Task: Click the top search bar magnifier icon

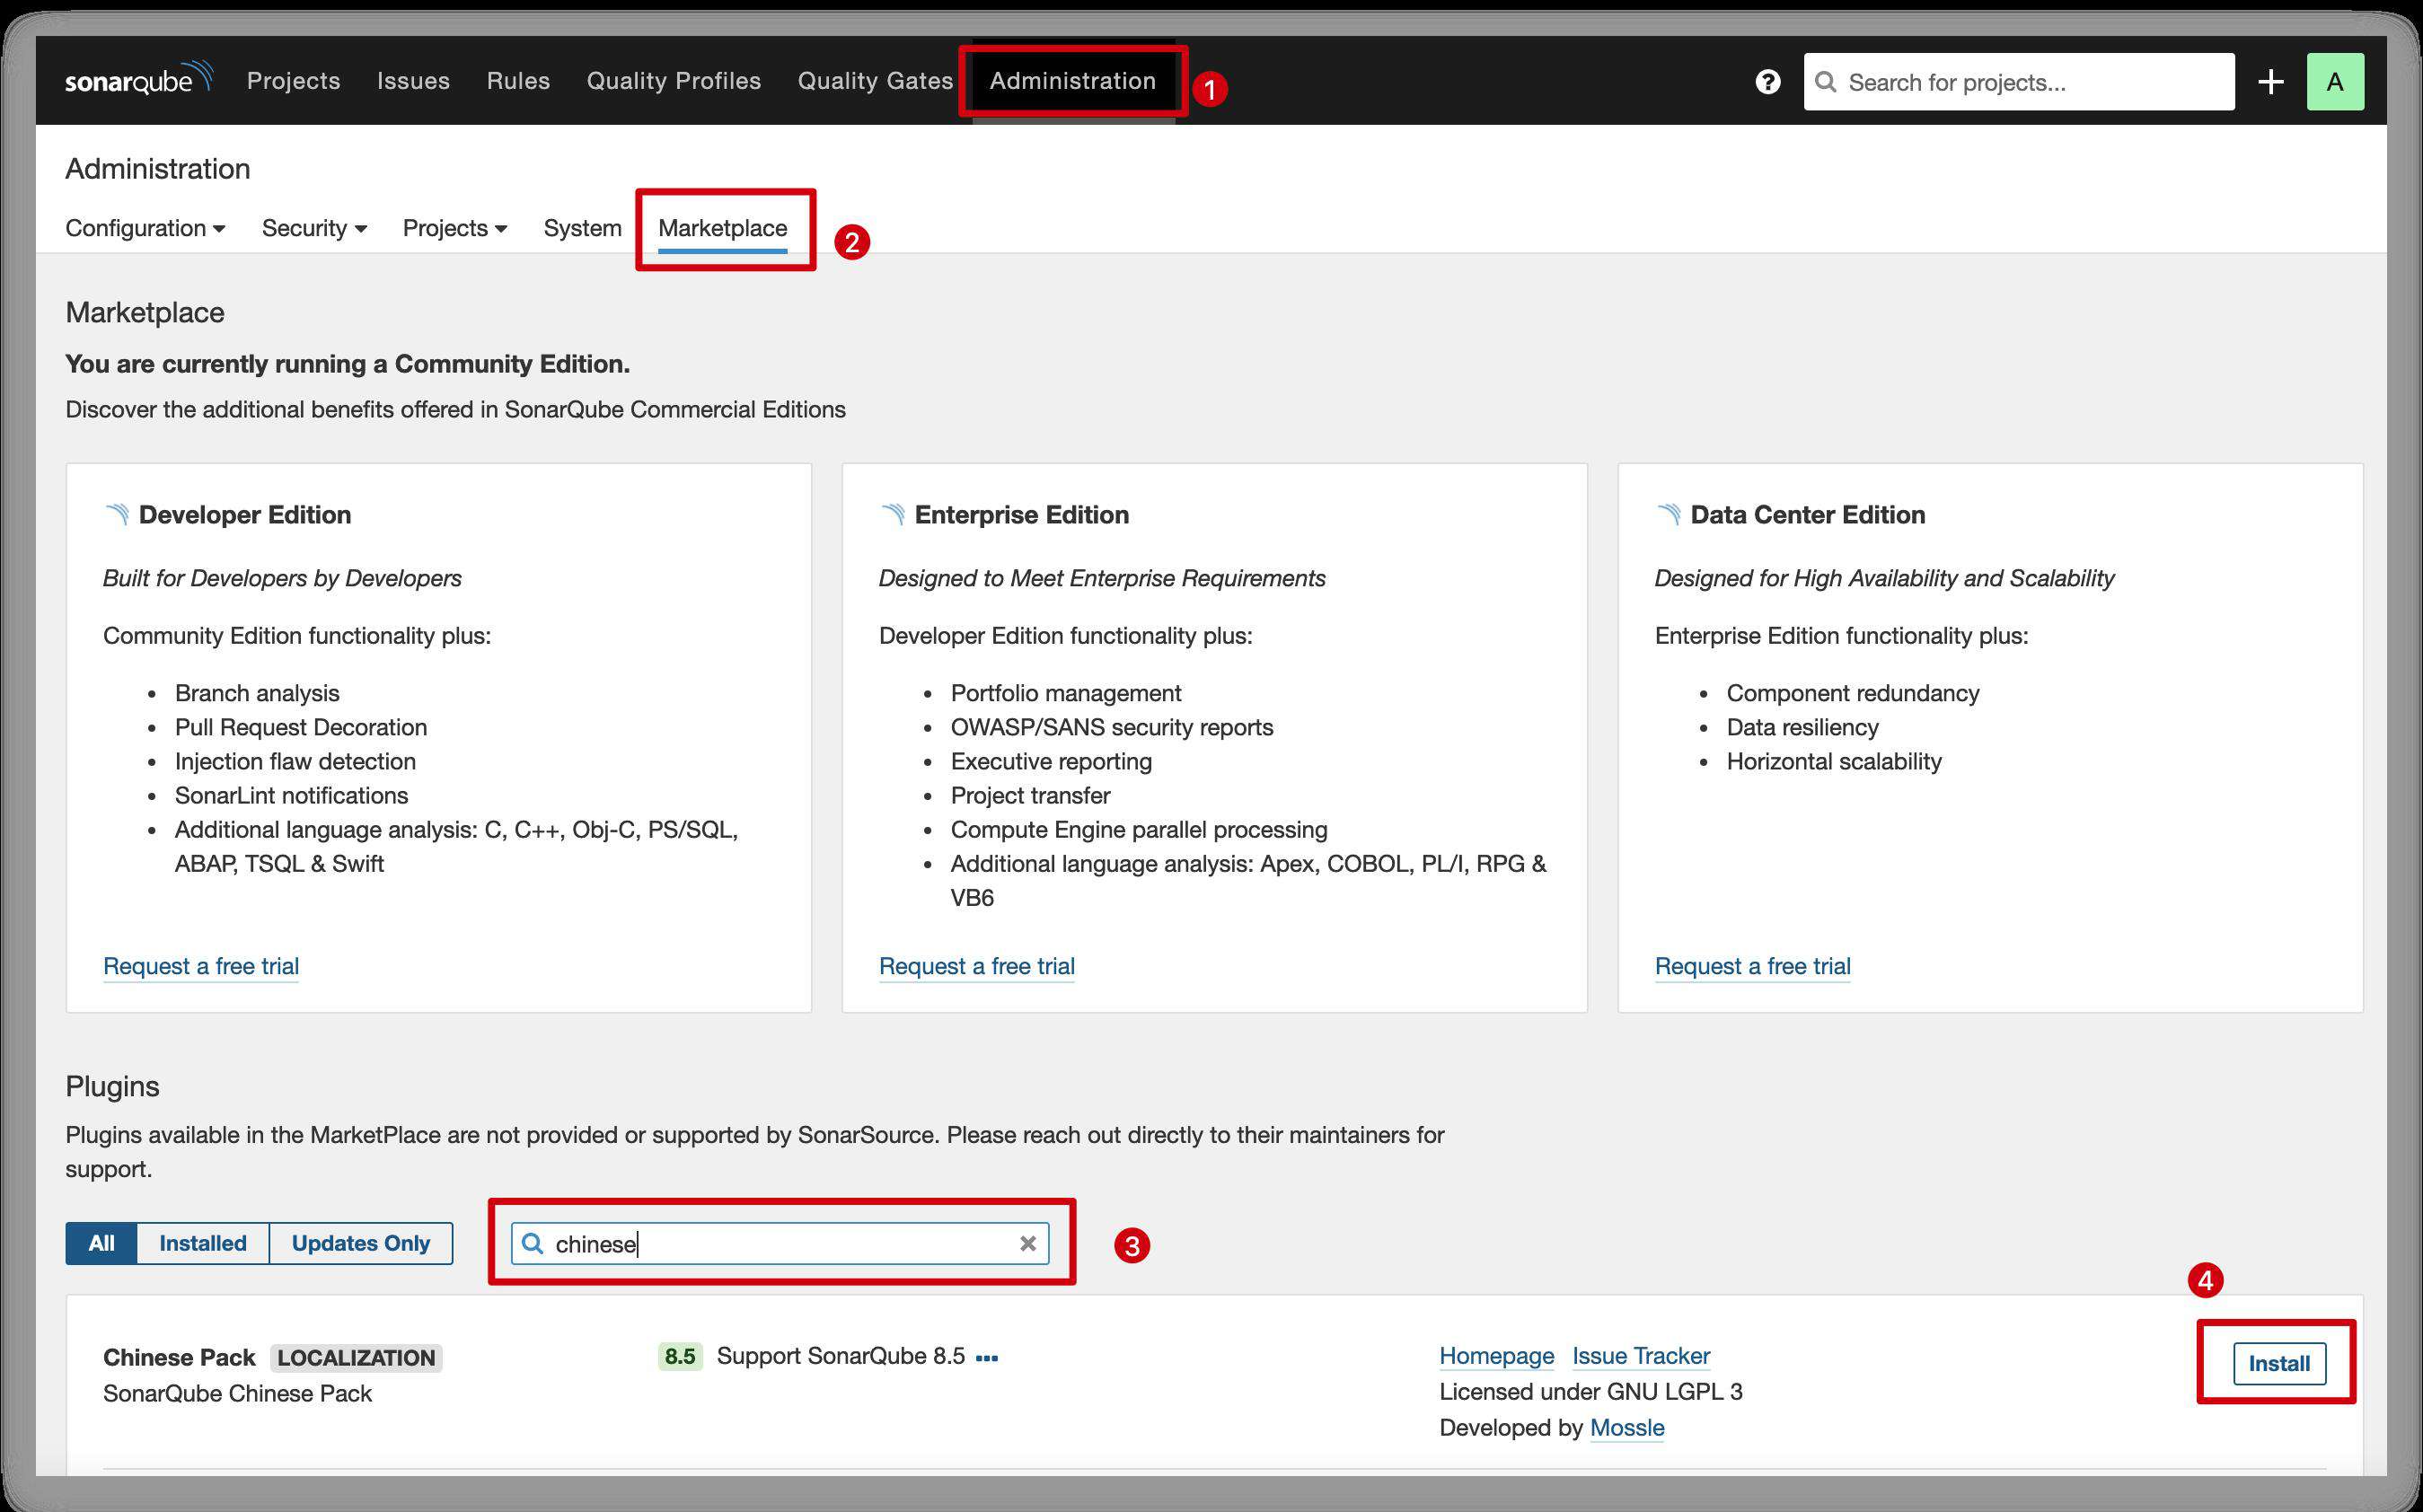Action: click(1825, 81)
